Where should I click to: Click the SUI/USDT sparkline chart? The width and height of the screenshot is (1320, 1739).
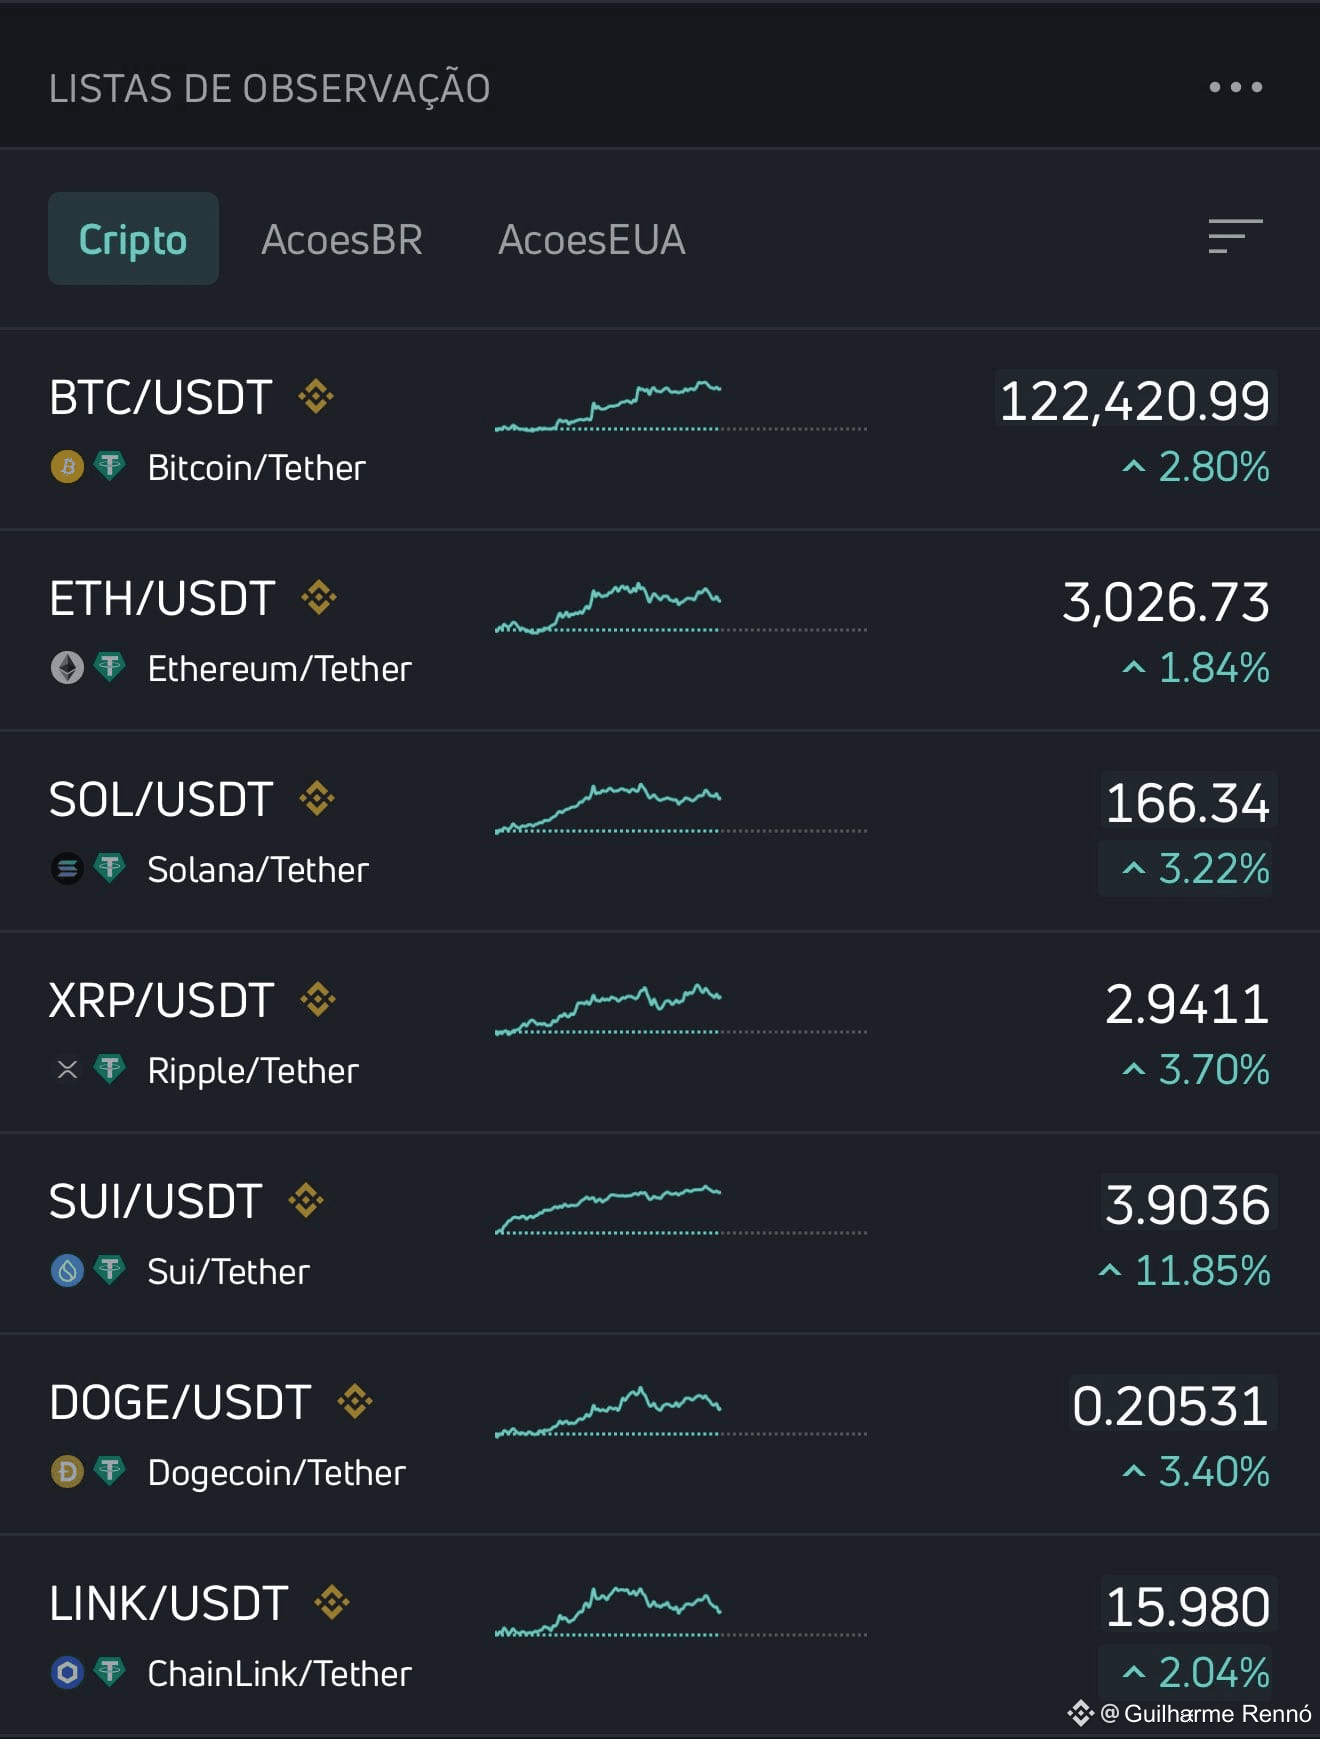pyautogui.click(x=681, y=1210)
